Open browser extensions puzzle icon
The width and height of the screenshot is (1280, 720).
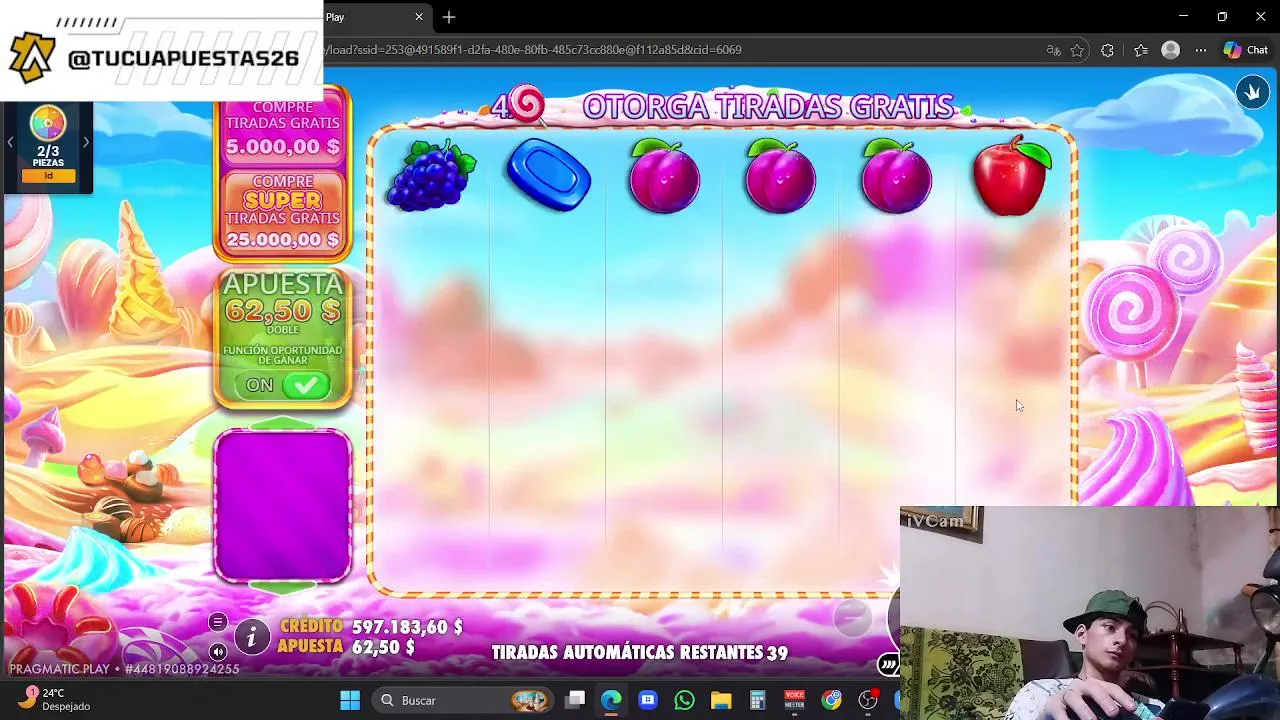1107,50
